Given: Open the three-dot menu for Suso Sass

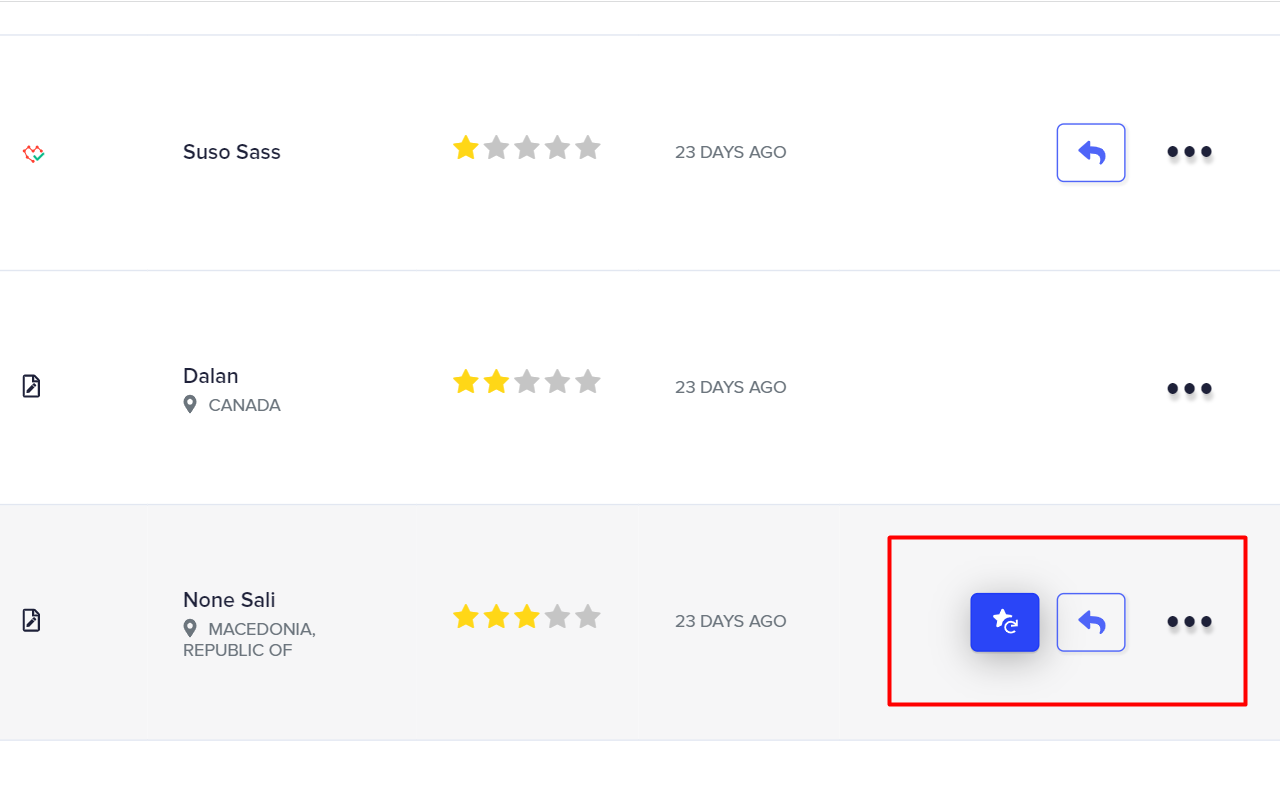Looking at the screenshot, I should pos(1189,152).
